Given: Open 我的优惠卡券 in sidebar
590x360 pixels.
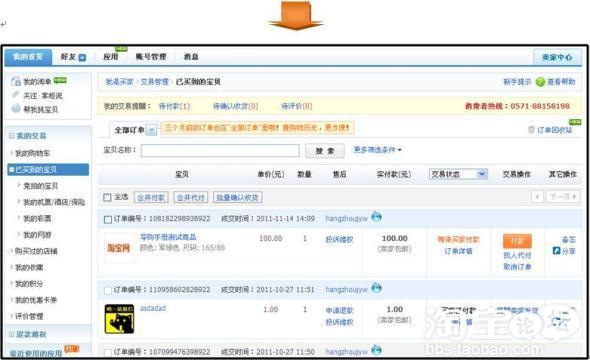Looking at the screenshot, I should coord(36,300).
